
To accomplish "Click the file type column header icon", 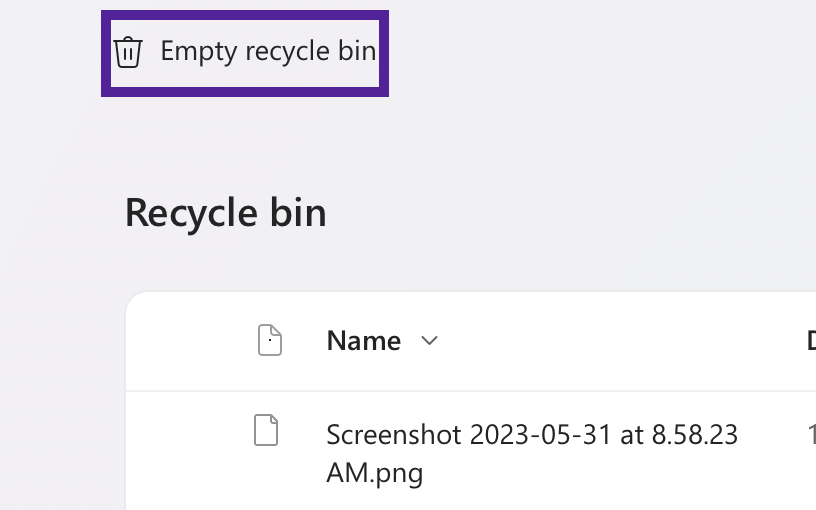I will click(270, 340).
